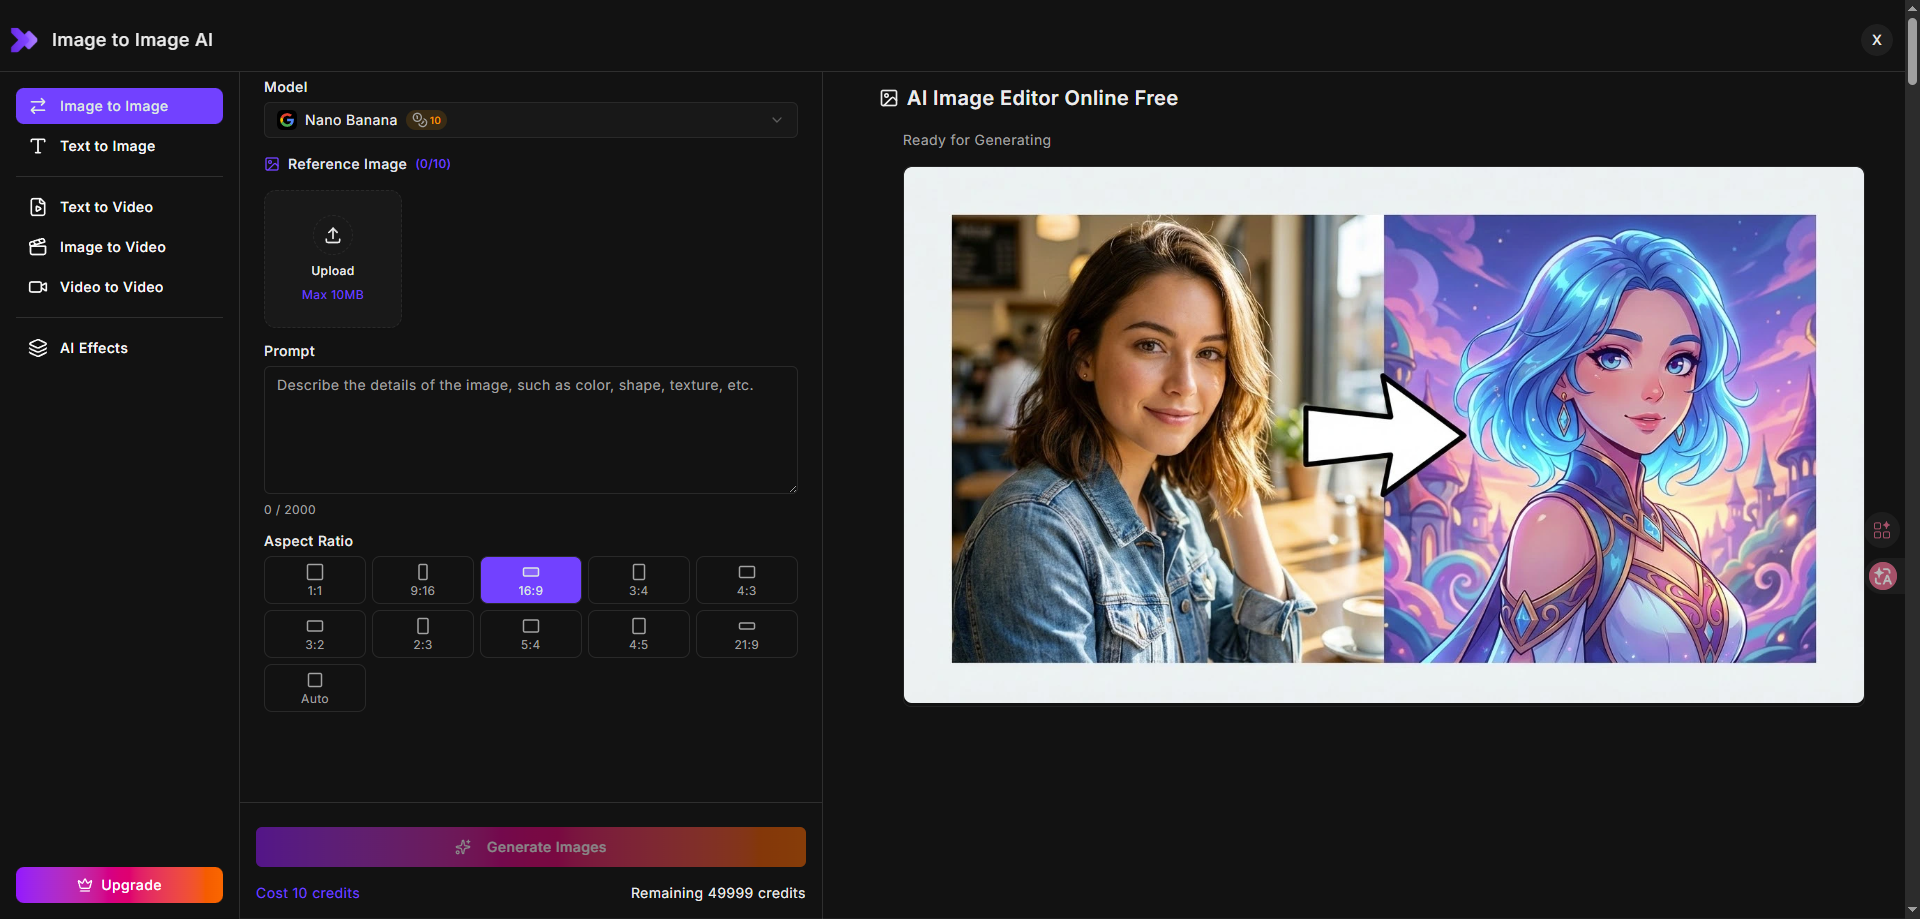This screenshot has width=1920, height=919.
Task: Click the apps grid floating button
Action: [1884, 530]
